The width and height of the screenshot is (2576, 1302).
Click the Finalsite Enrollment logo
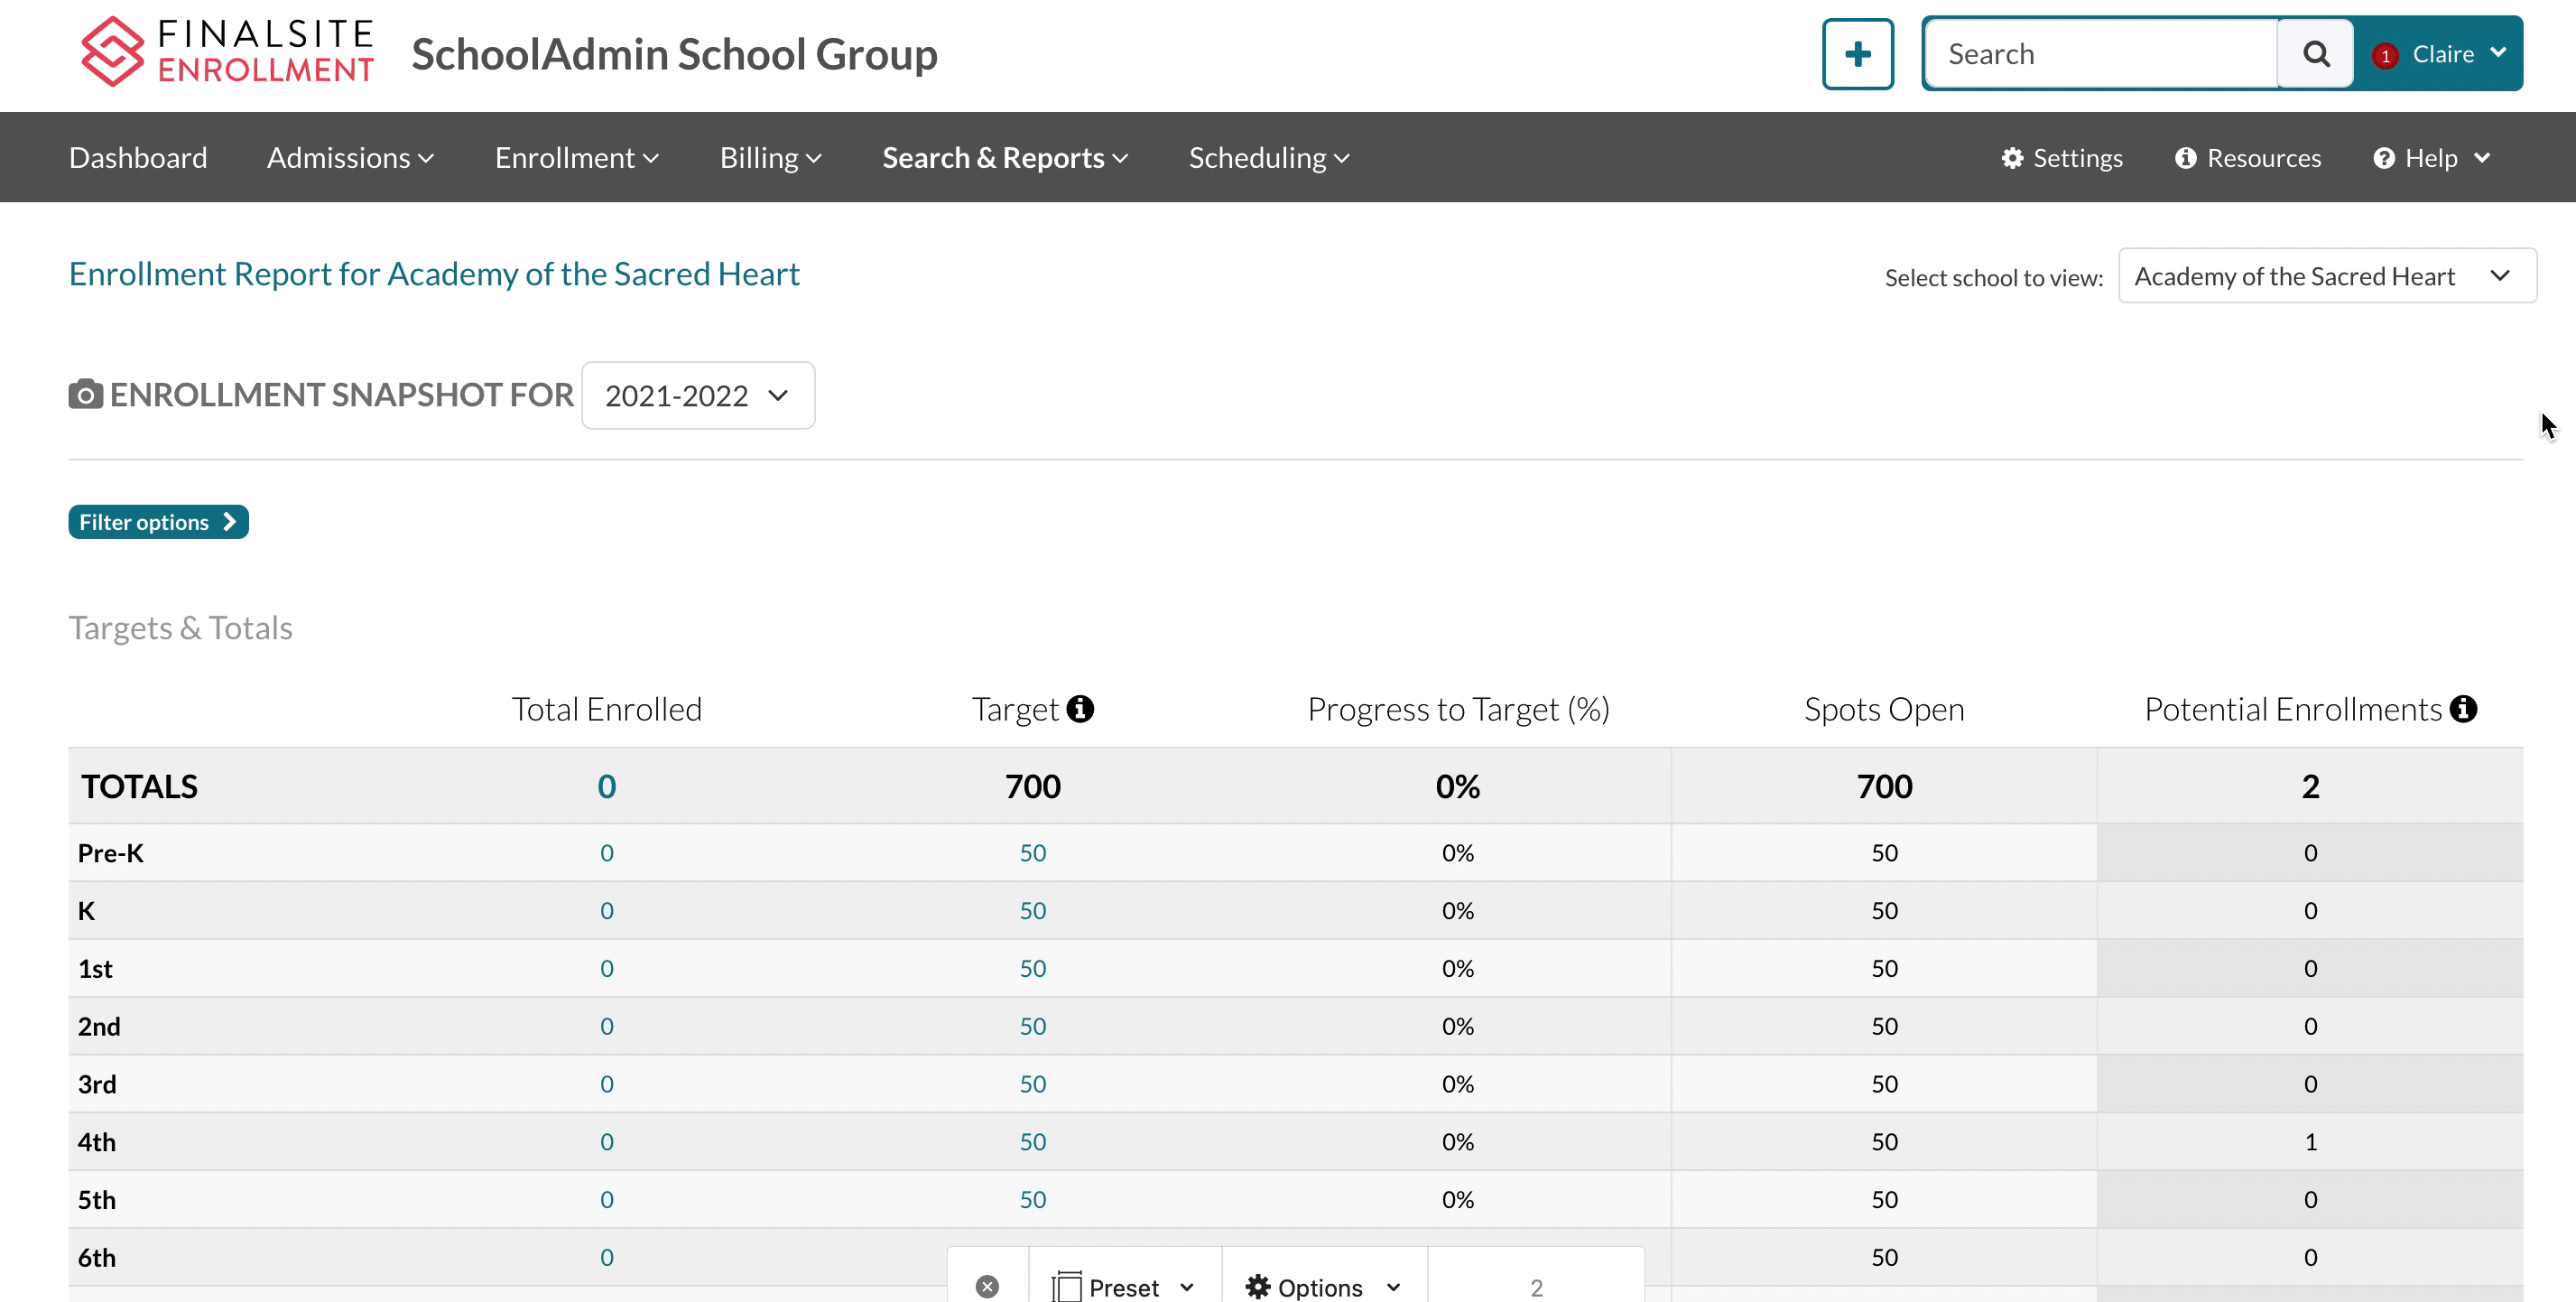(x=228, y=52)
